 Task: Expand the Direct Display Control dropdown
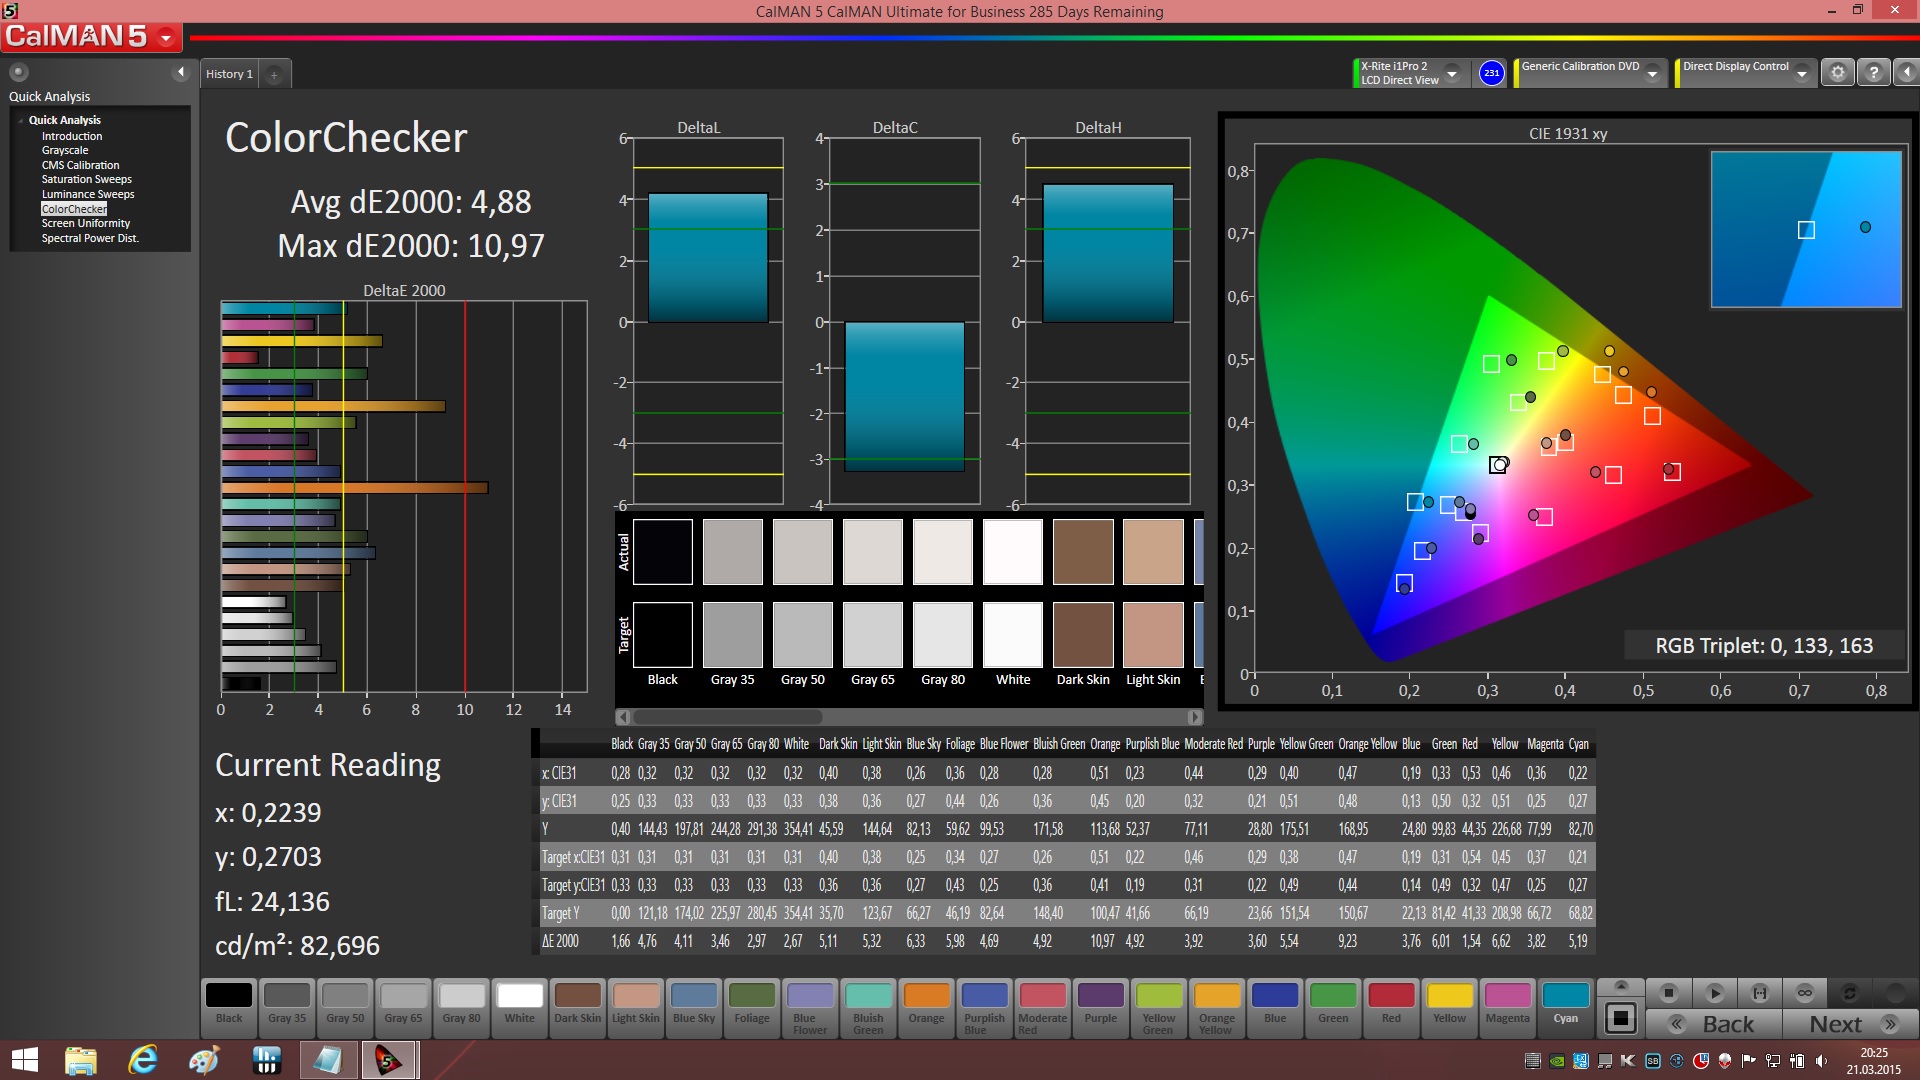(1801, 73)
